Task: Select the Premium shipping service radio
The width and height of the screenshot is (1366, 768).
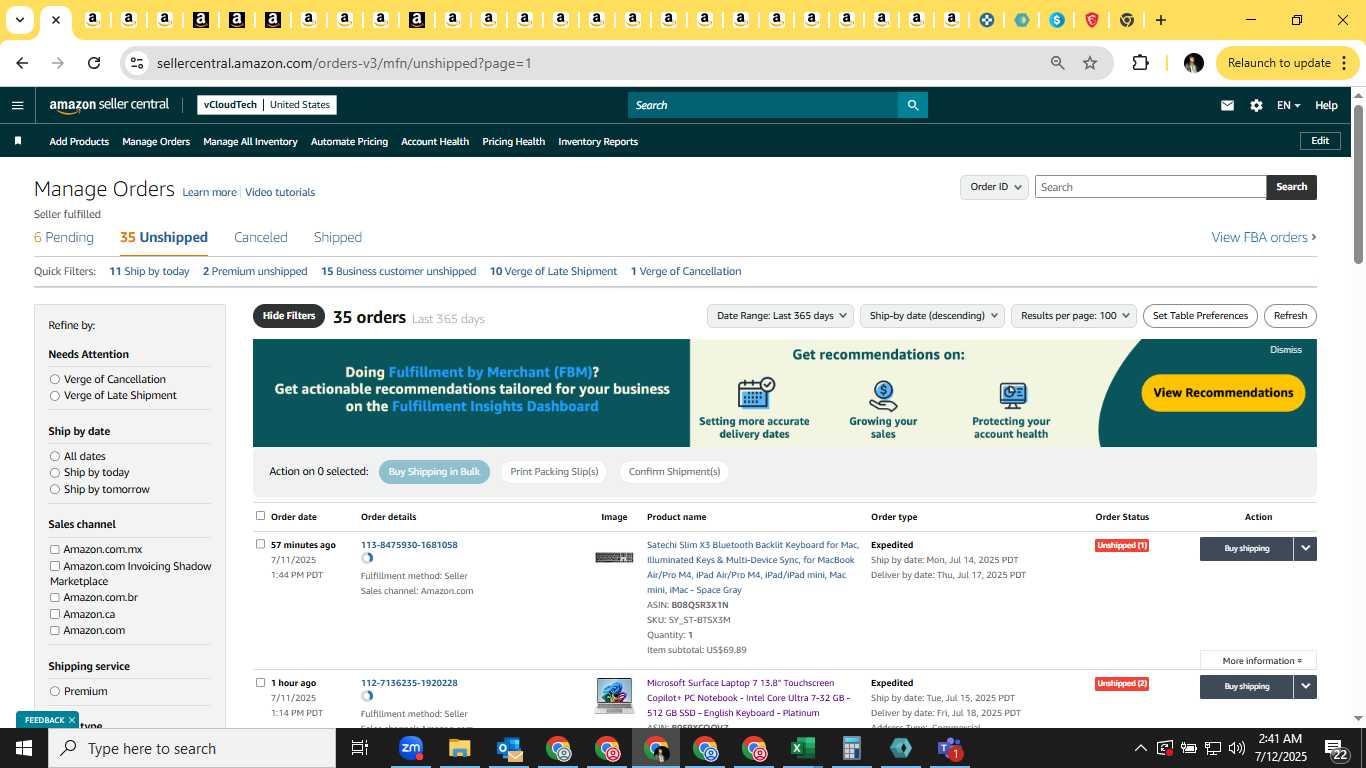Action: (x=55, y=691)
